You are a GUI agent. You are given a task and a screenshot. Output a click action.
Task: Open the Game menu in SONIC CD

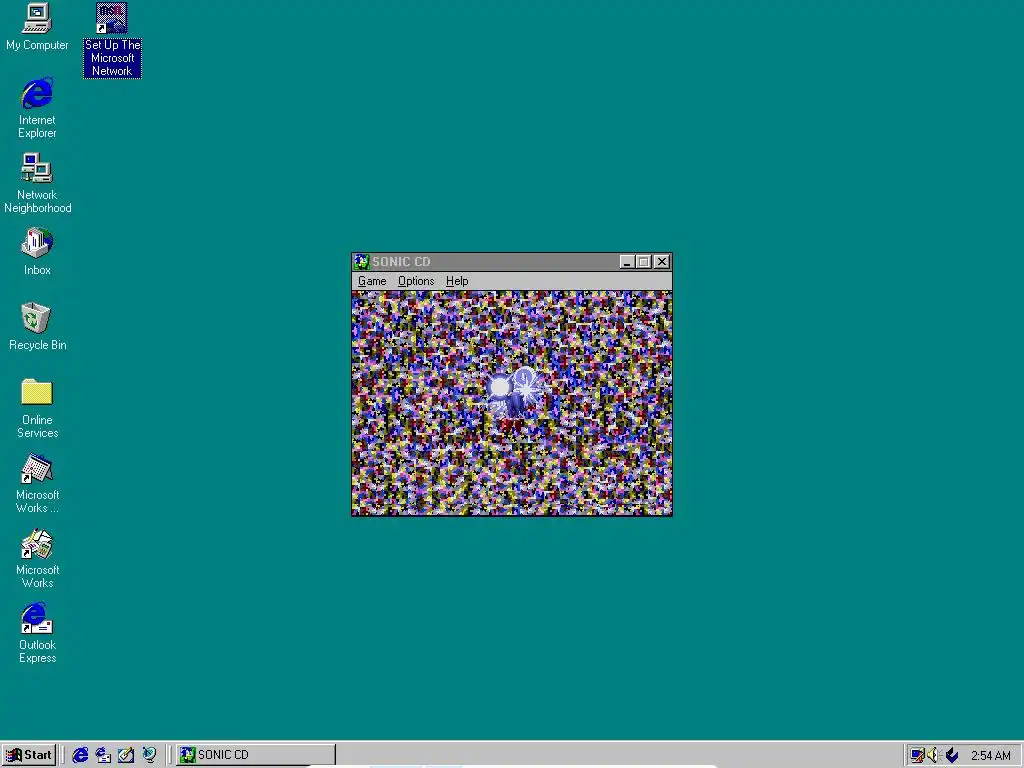click(x=372, y=281)
